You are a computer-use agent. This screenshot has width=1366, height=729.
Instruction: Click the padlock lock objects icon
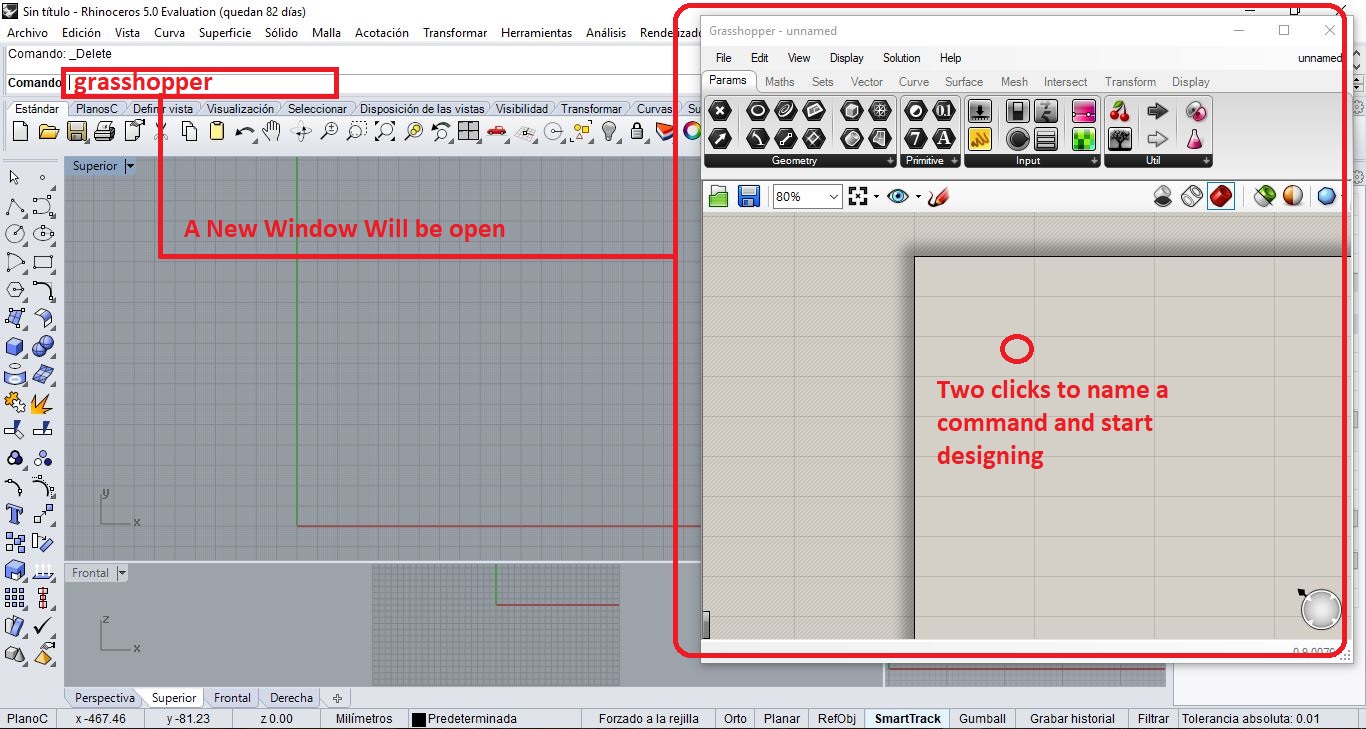[x=636, y=131]
